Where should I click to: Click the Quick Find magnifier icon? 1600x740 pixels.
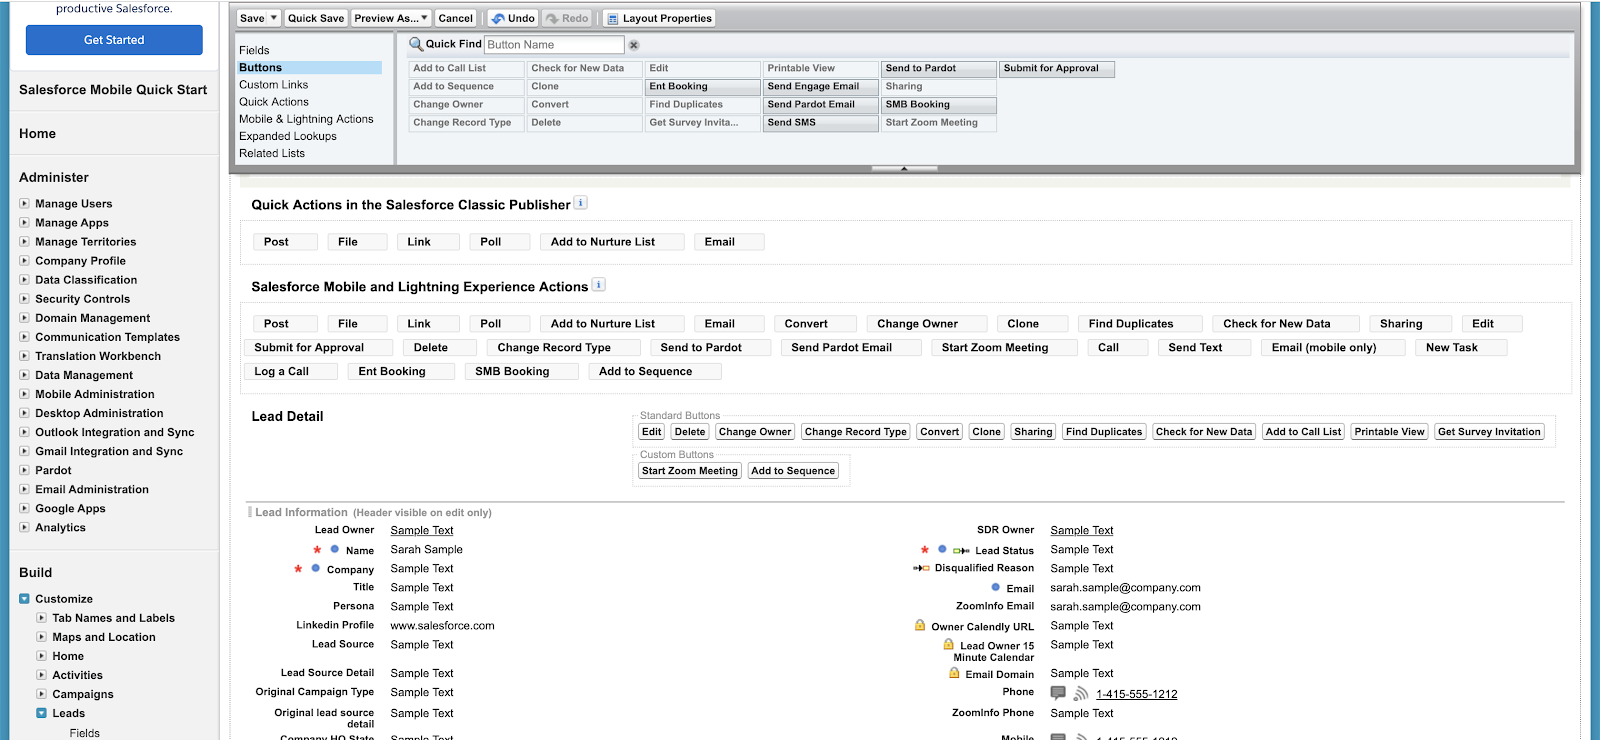[416, 44]
